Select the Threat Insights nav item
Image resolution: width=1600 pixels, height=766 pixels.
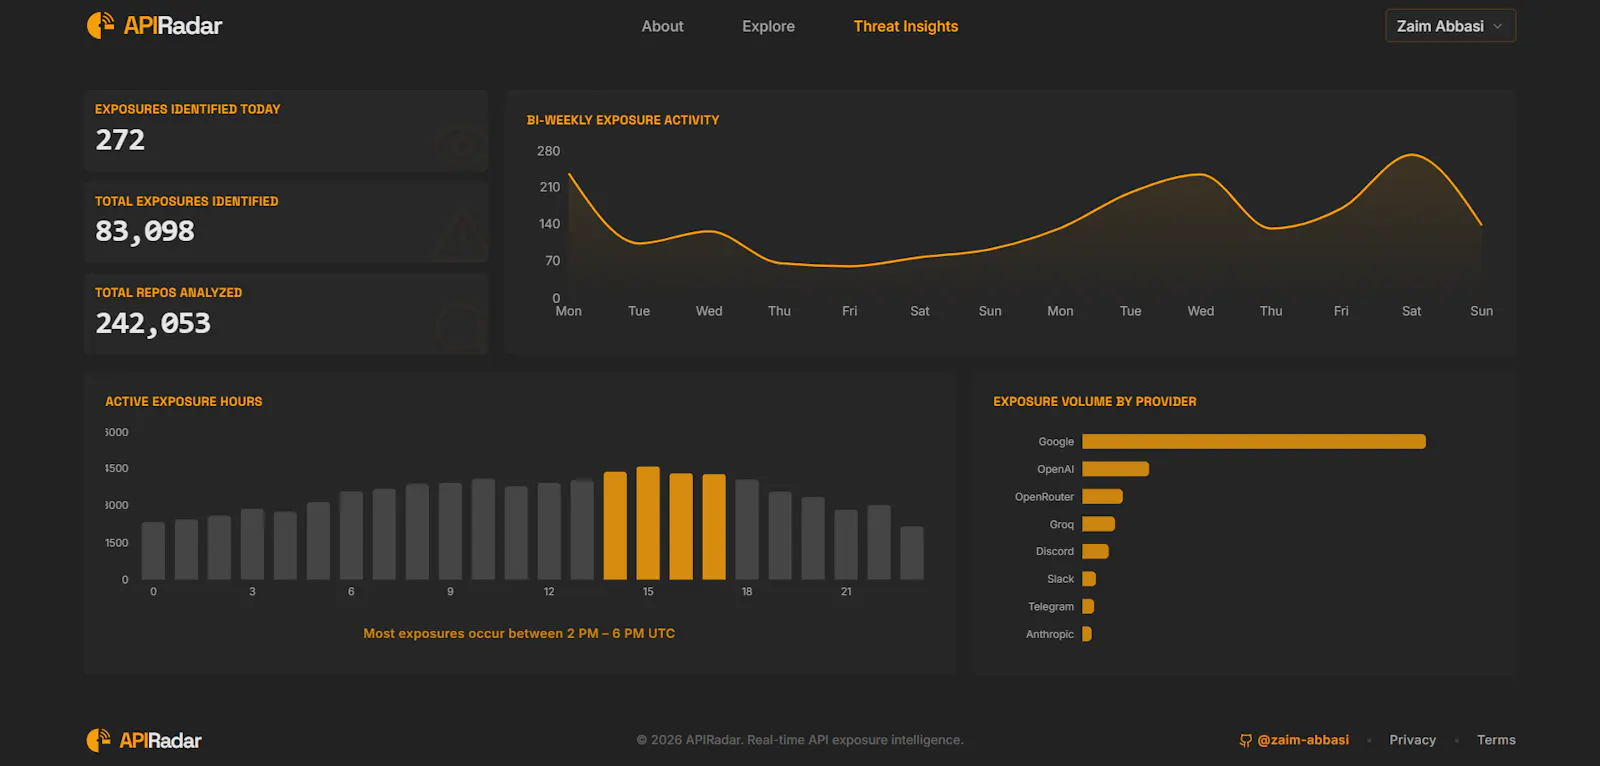point(906,26)
